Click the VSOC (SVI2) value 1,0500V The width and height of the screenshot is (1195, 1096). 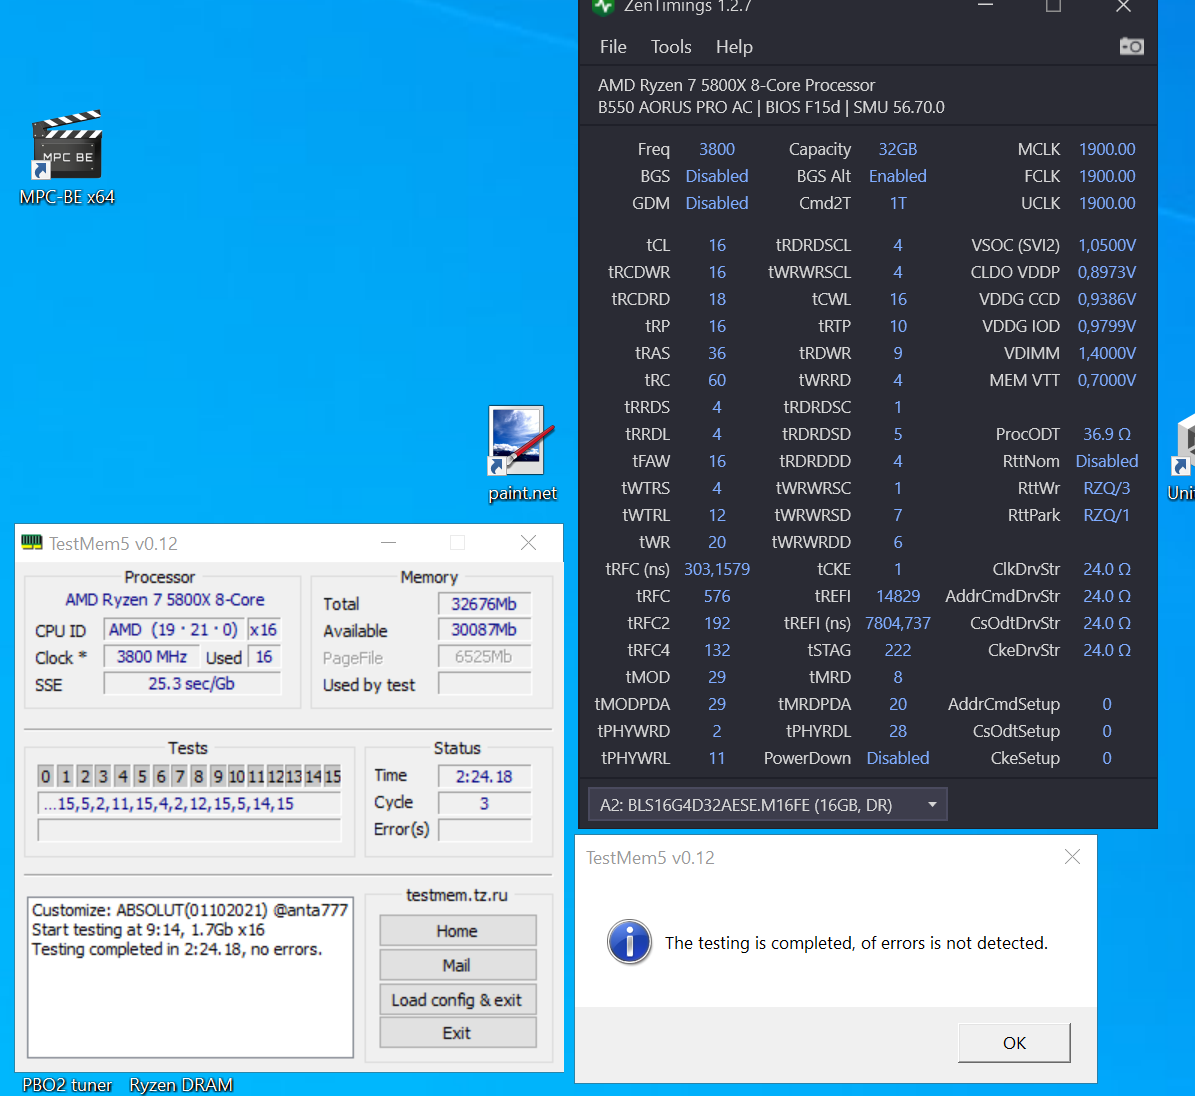coord(1107,245)
